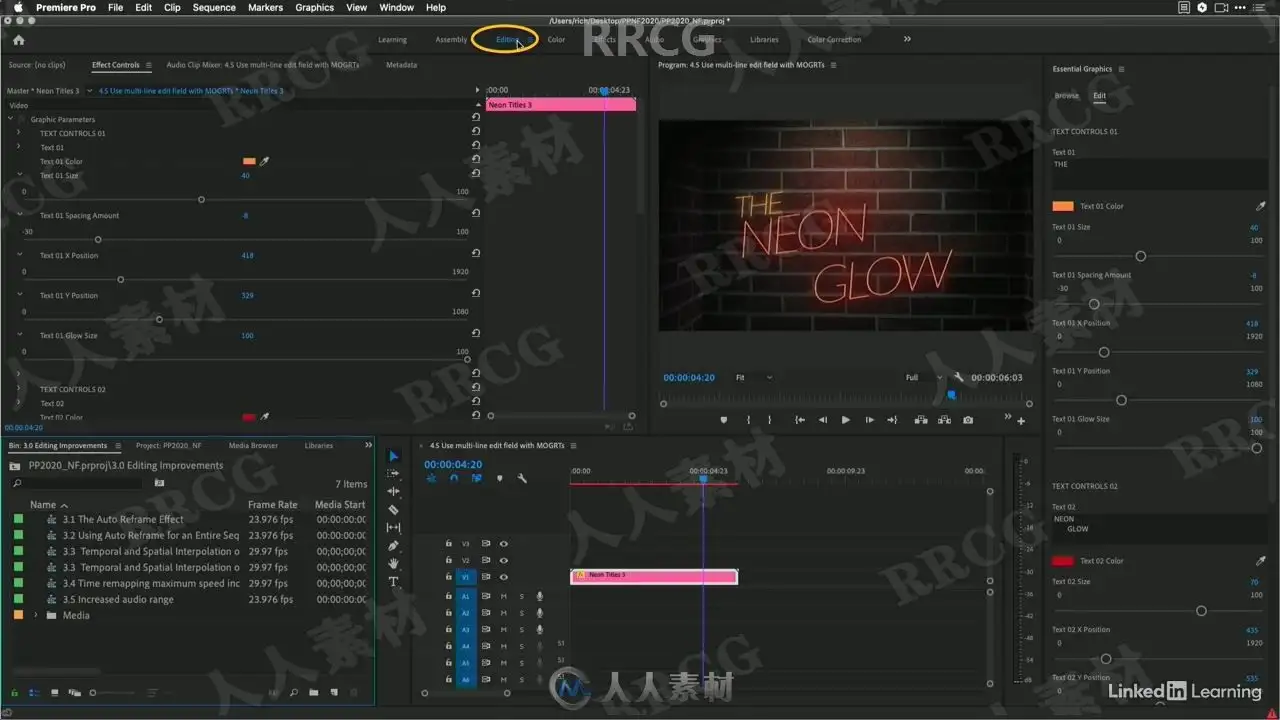This screenshot has height=720, width=1280.
Task: Open the Graphics menu
Action: [x=315, y=7]
